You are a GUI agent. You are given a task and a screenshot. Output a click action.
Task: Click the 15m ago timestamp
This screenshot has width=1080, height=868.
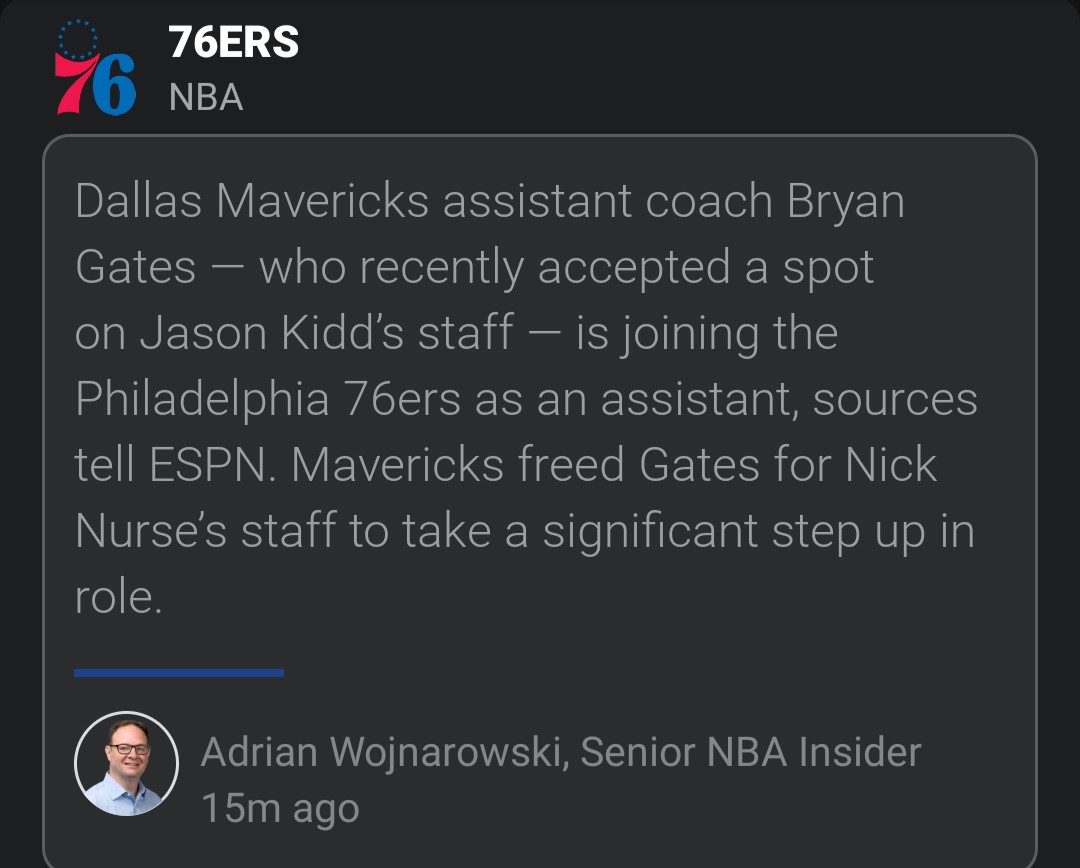pos(280,808)
